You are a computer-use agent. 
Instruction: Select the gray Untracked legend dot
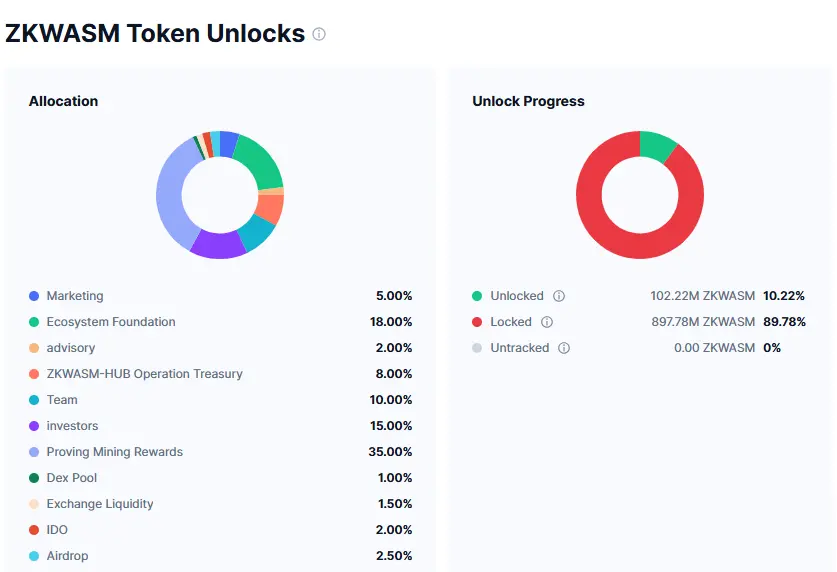point(477,348)
